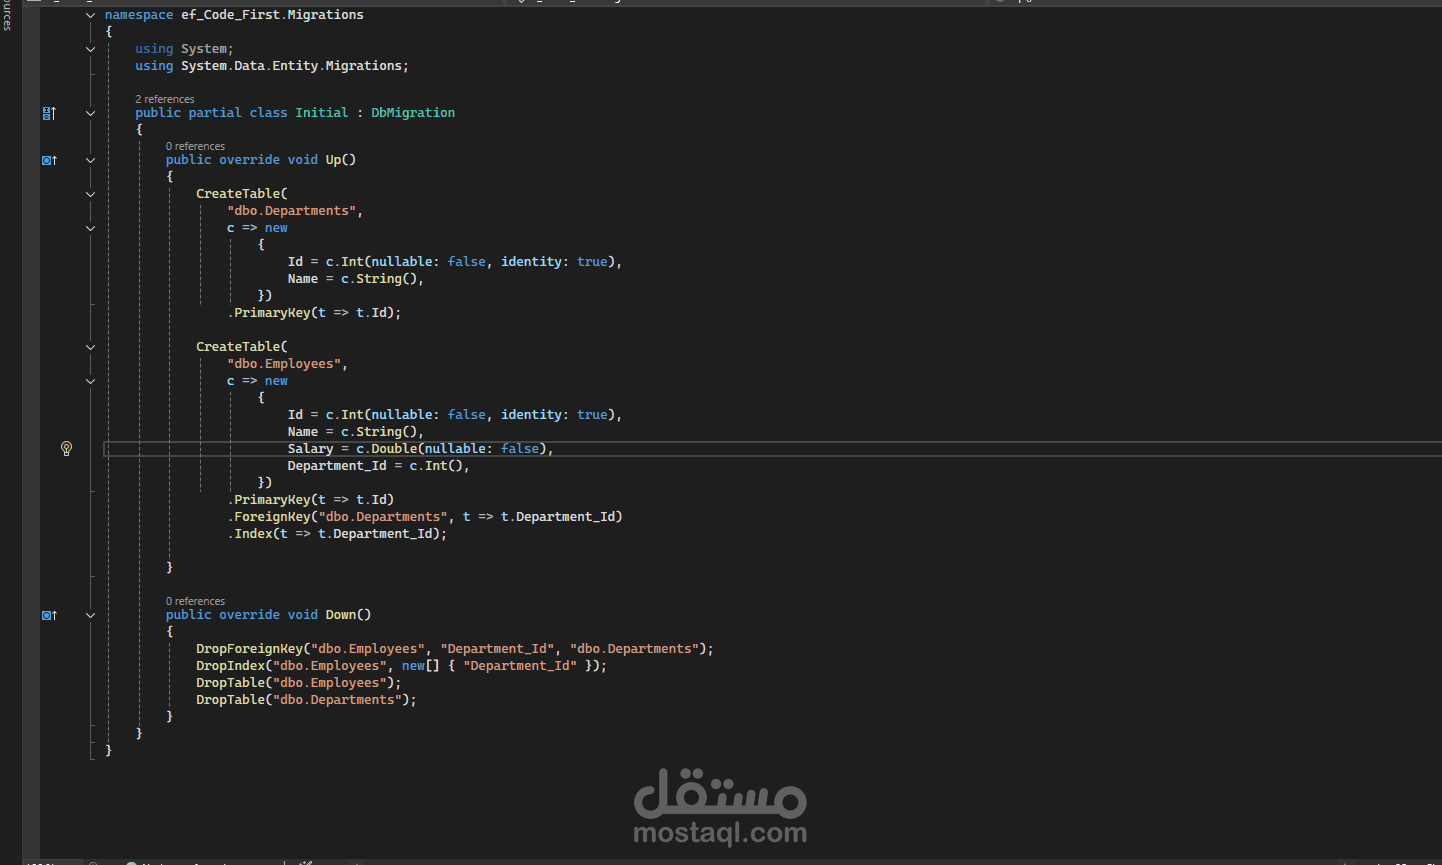Collapse the Initial class definition

90,113
